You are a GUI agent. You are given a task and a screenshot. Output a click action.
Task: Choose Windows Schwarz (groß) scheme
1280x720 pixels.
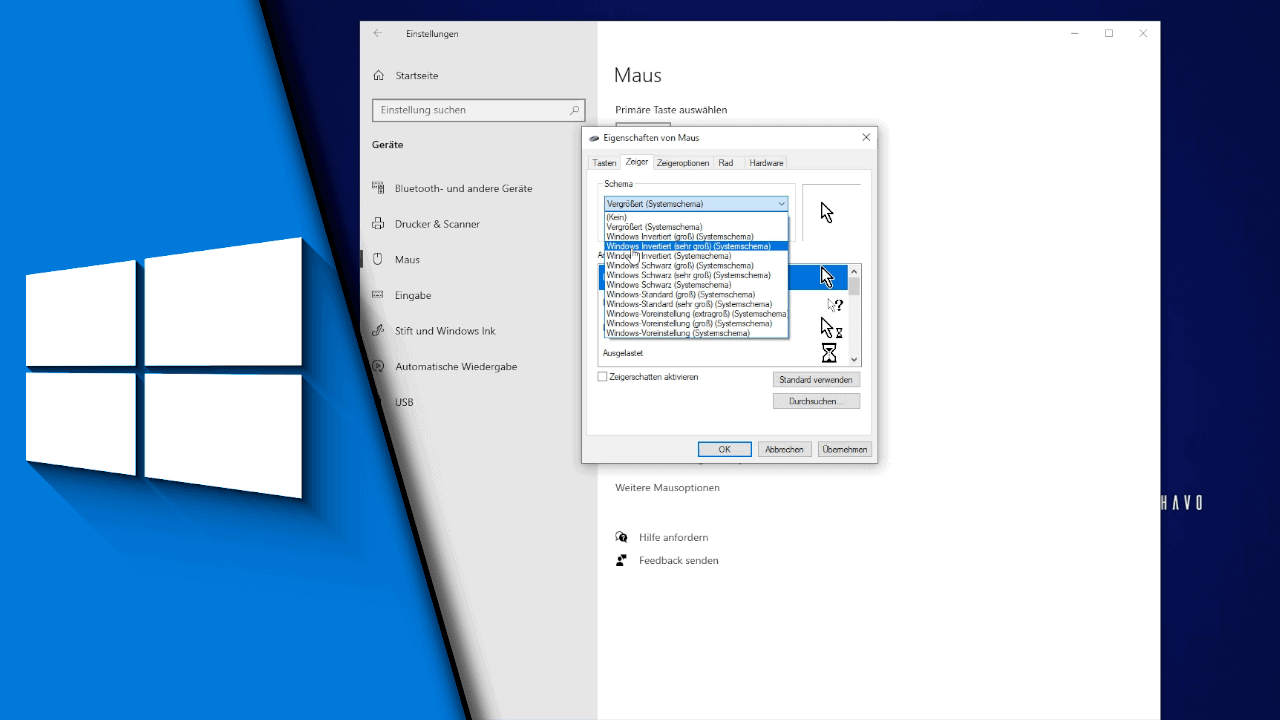696,266
